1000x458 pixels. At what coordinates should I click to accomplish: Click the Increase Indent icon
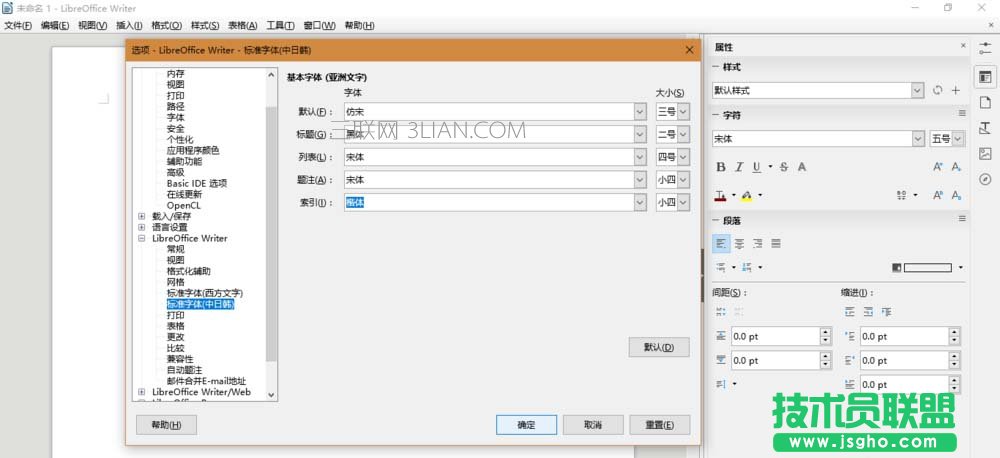(849, 313)
